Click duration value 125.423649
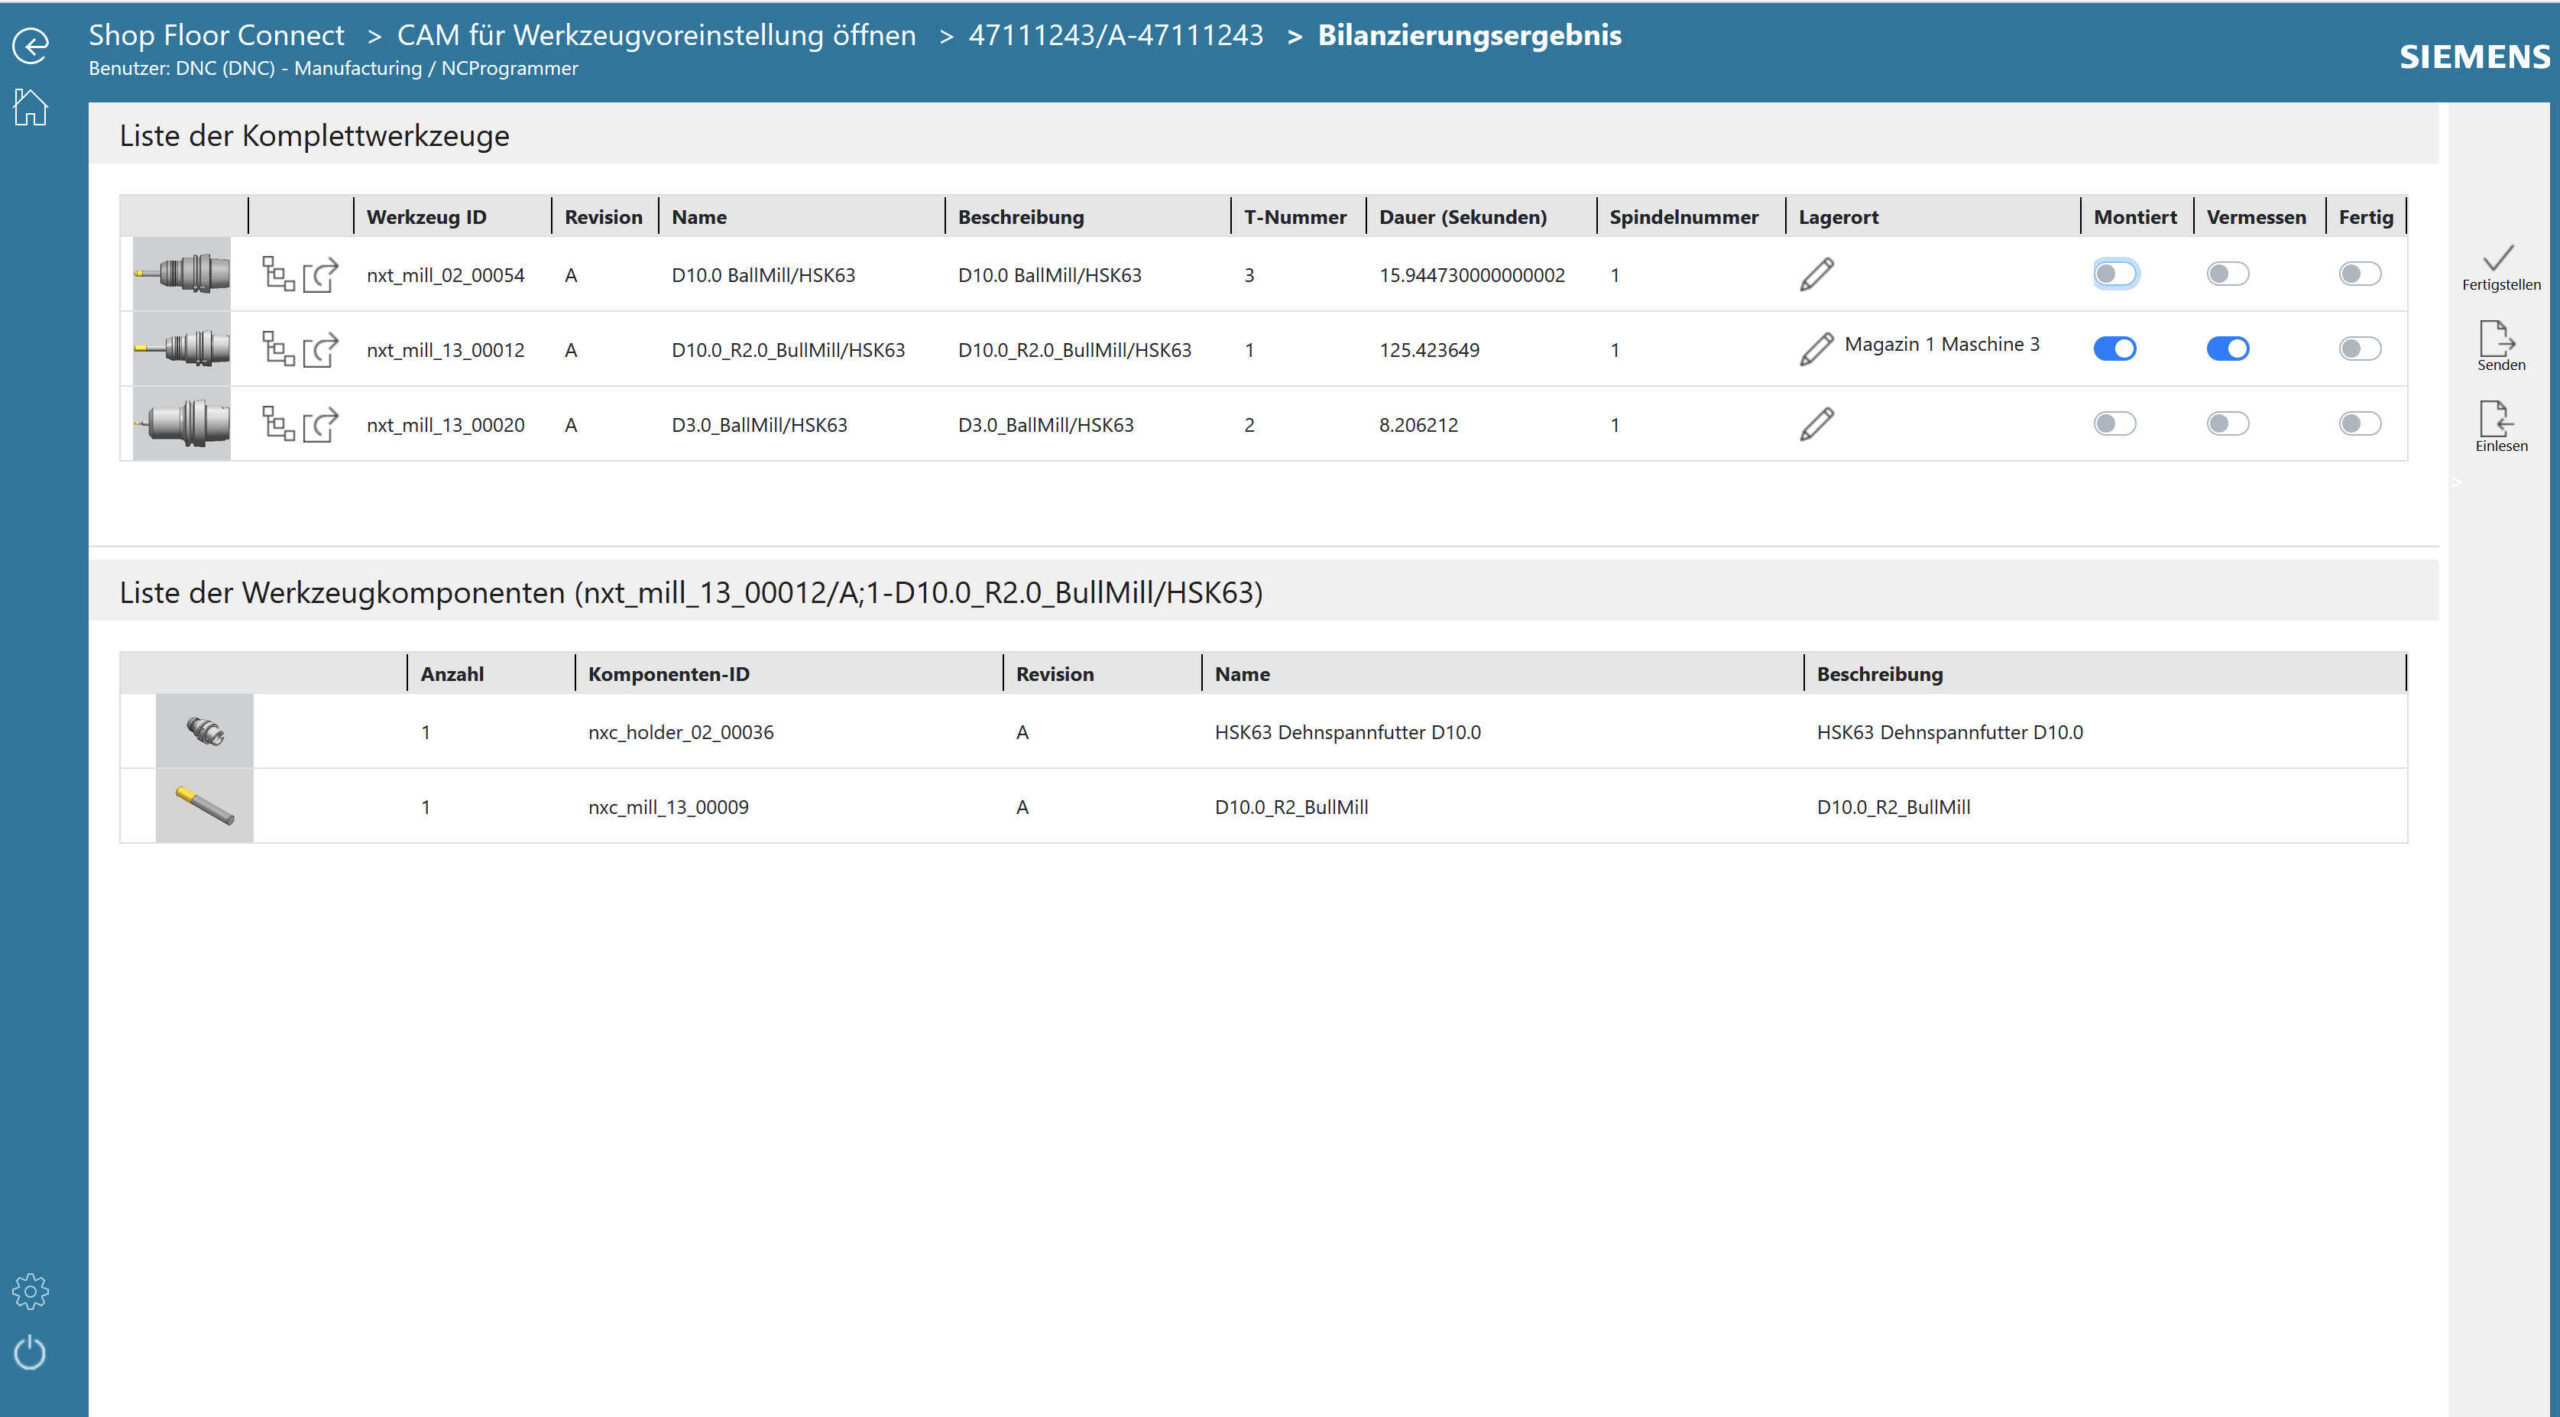Image resolution: width=2560 pixels, height=1417 pixels. click(1429, 350)
